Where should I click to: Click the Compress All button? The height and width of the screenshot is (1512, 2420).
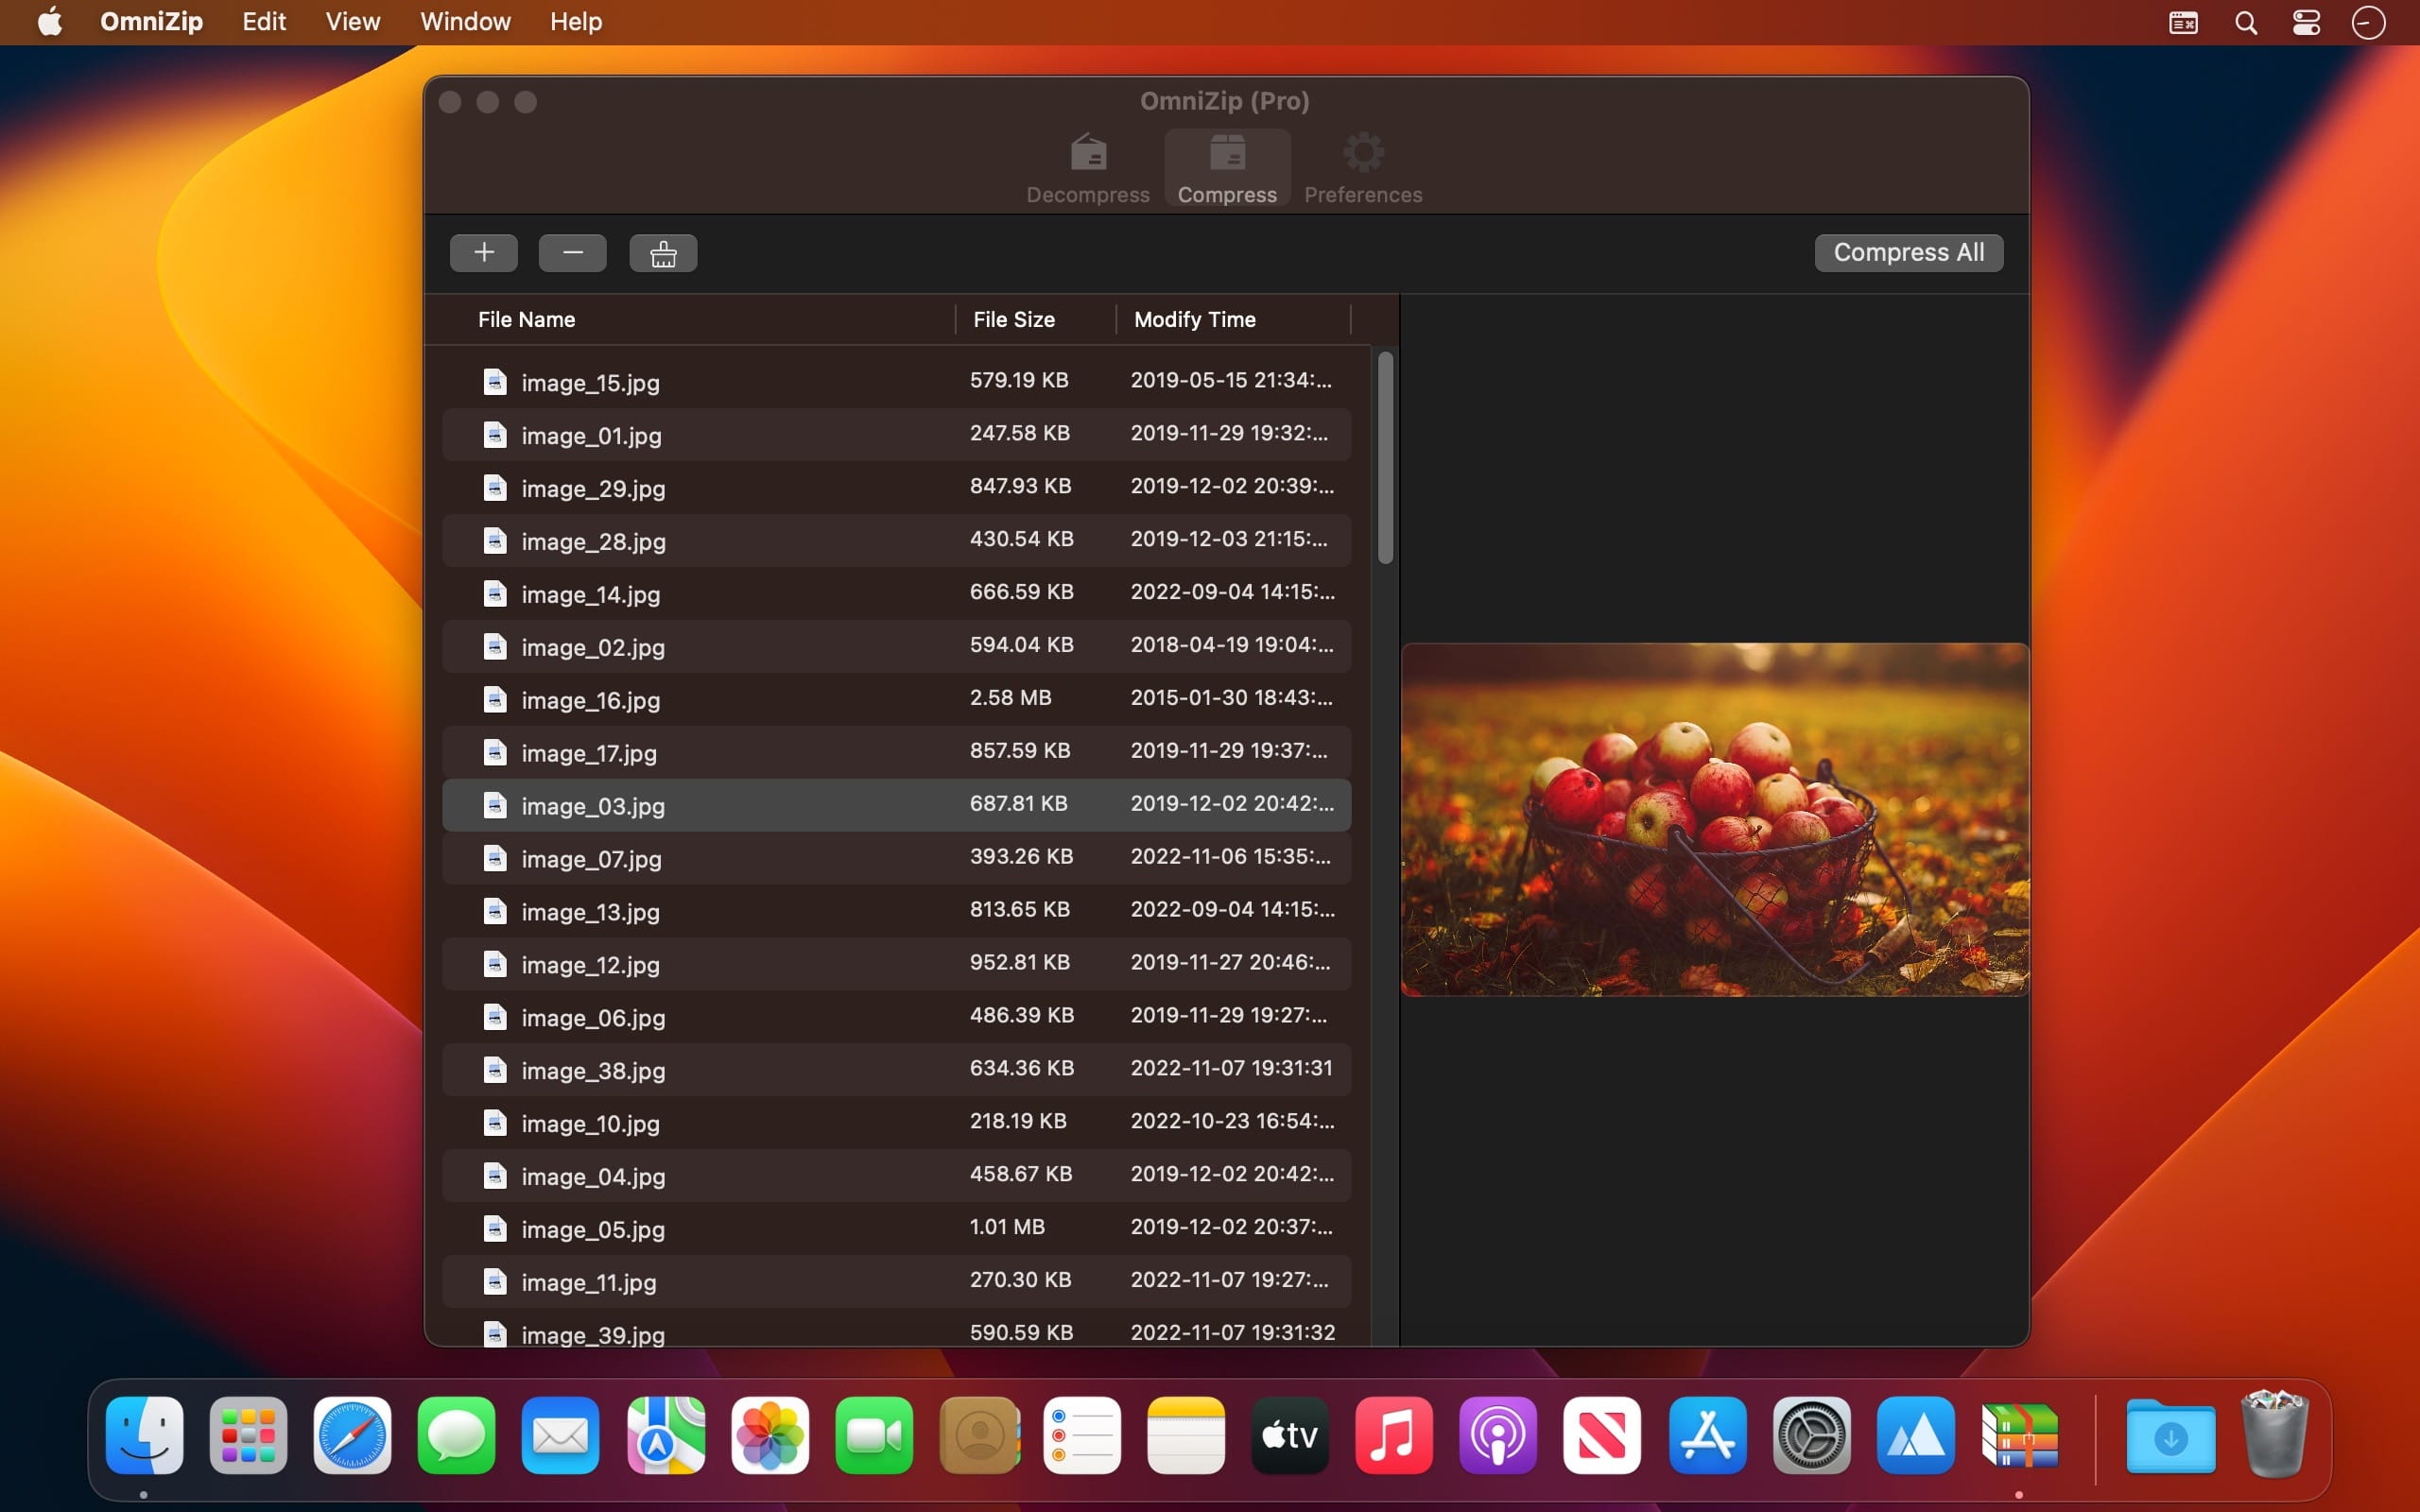tap(1907, 252)
